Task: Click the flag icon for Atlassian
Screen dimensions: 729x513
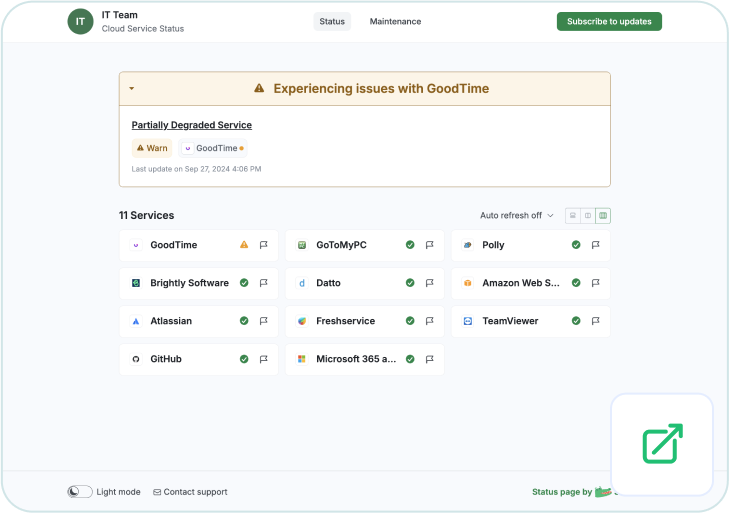Action: [264, 321]
